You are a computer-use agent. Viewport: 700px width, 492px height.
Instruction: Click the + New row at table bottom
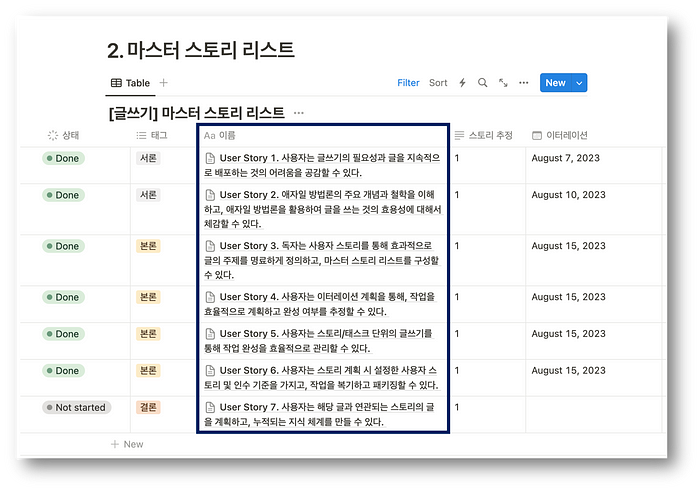pyautogui.click(x=127, y=444)
